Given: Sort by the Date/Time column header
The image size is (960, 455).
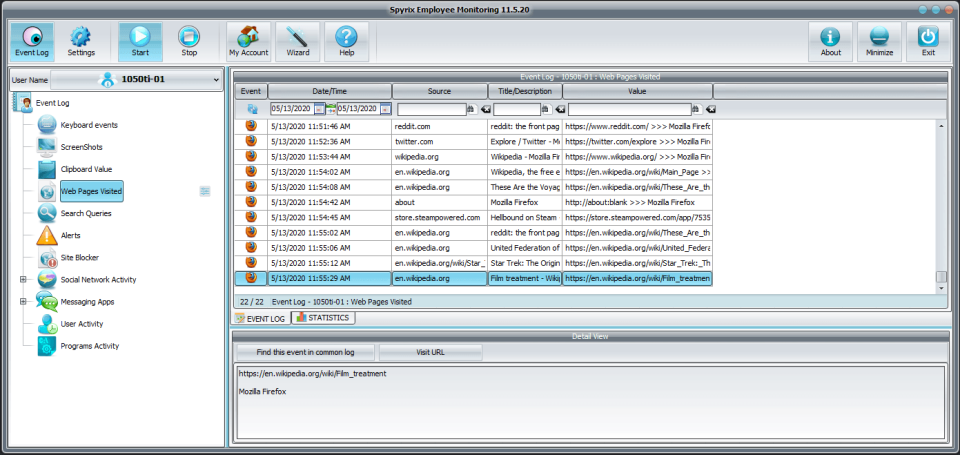Looking at the screenshot, I should pos(329,91).
